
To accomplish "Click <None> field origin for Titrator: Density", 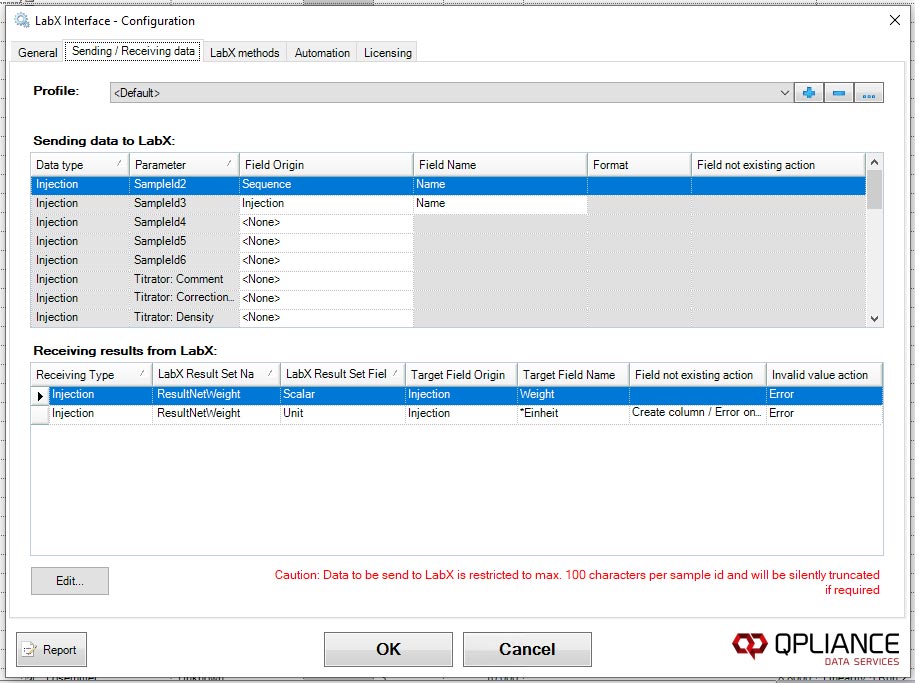I will pos(326,317).
